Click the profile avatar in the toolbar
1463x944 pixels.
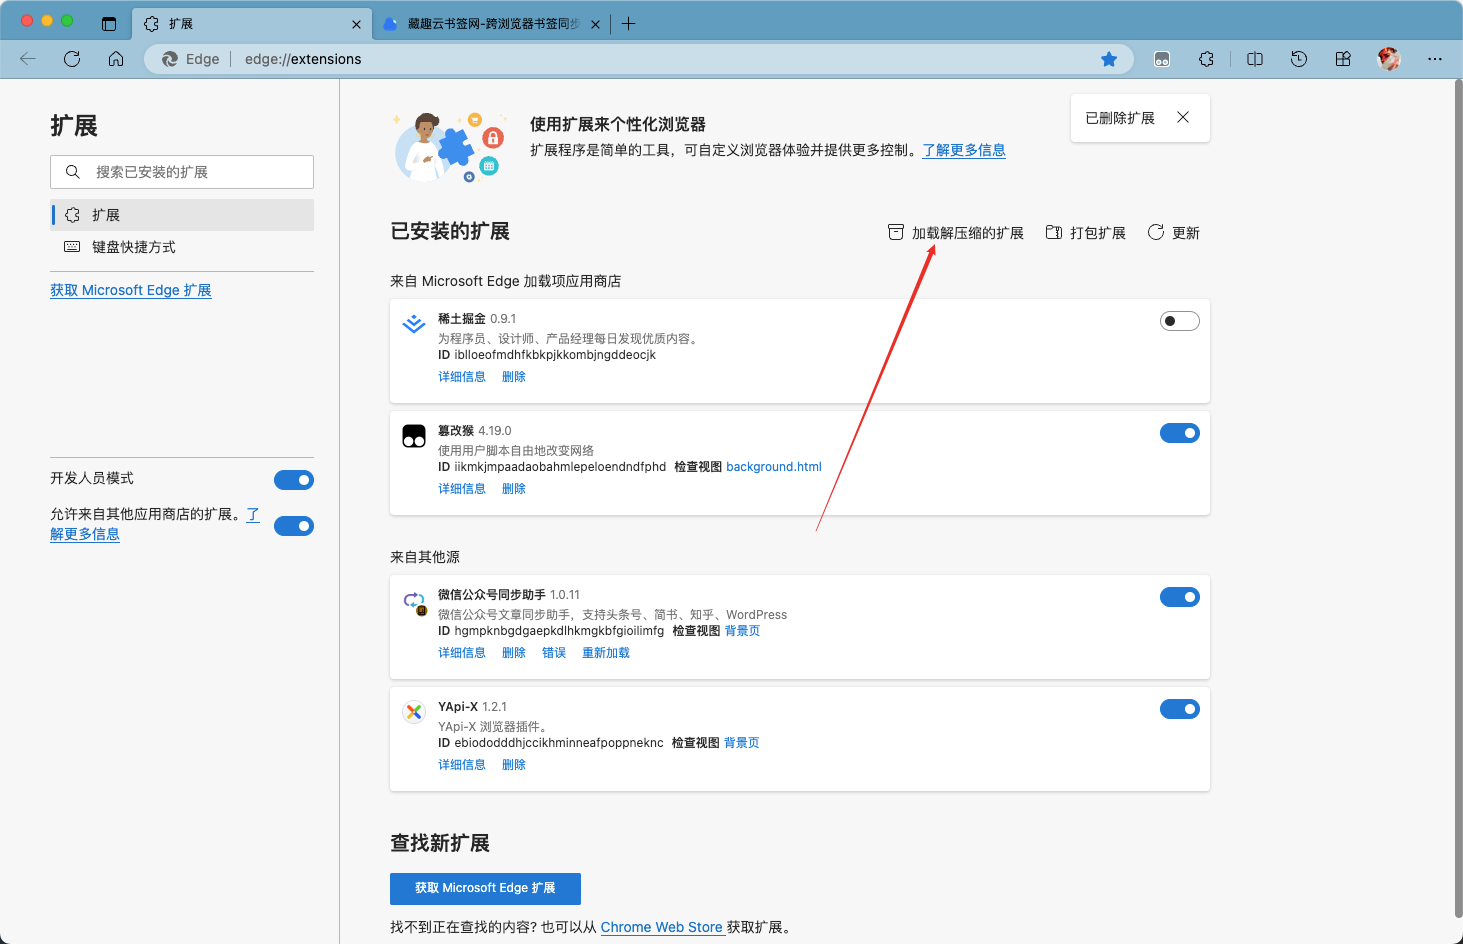coord(1388,59)
